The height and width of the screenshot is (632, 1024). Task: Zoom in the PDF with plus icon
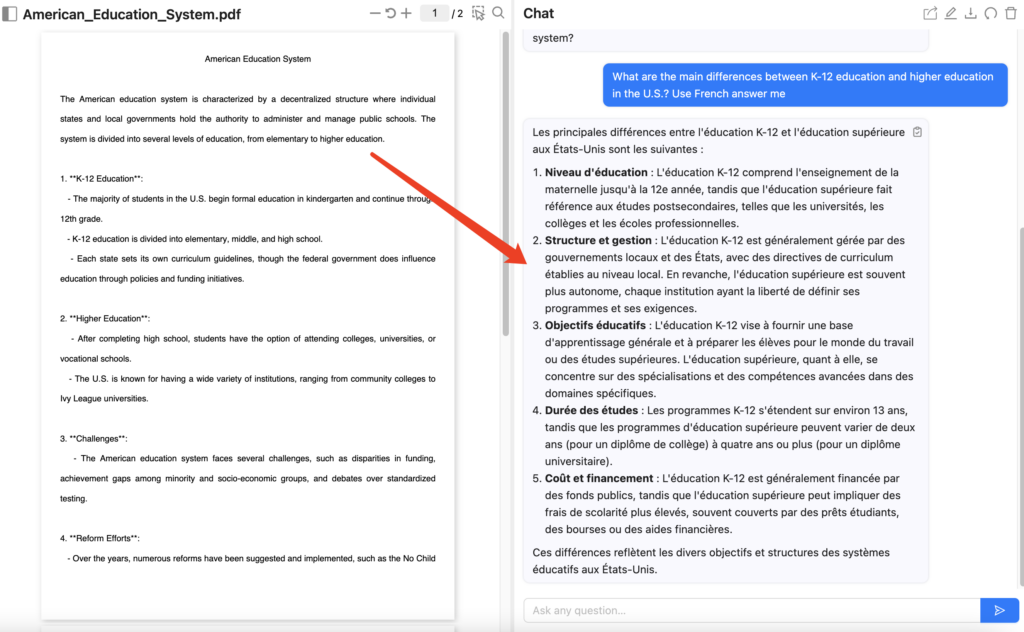(406, 13)
